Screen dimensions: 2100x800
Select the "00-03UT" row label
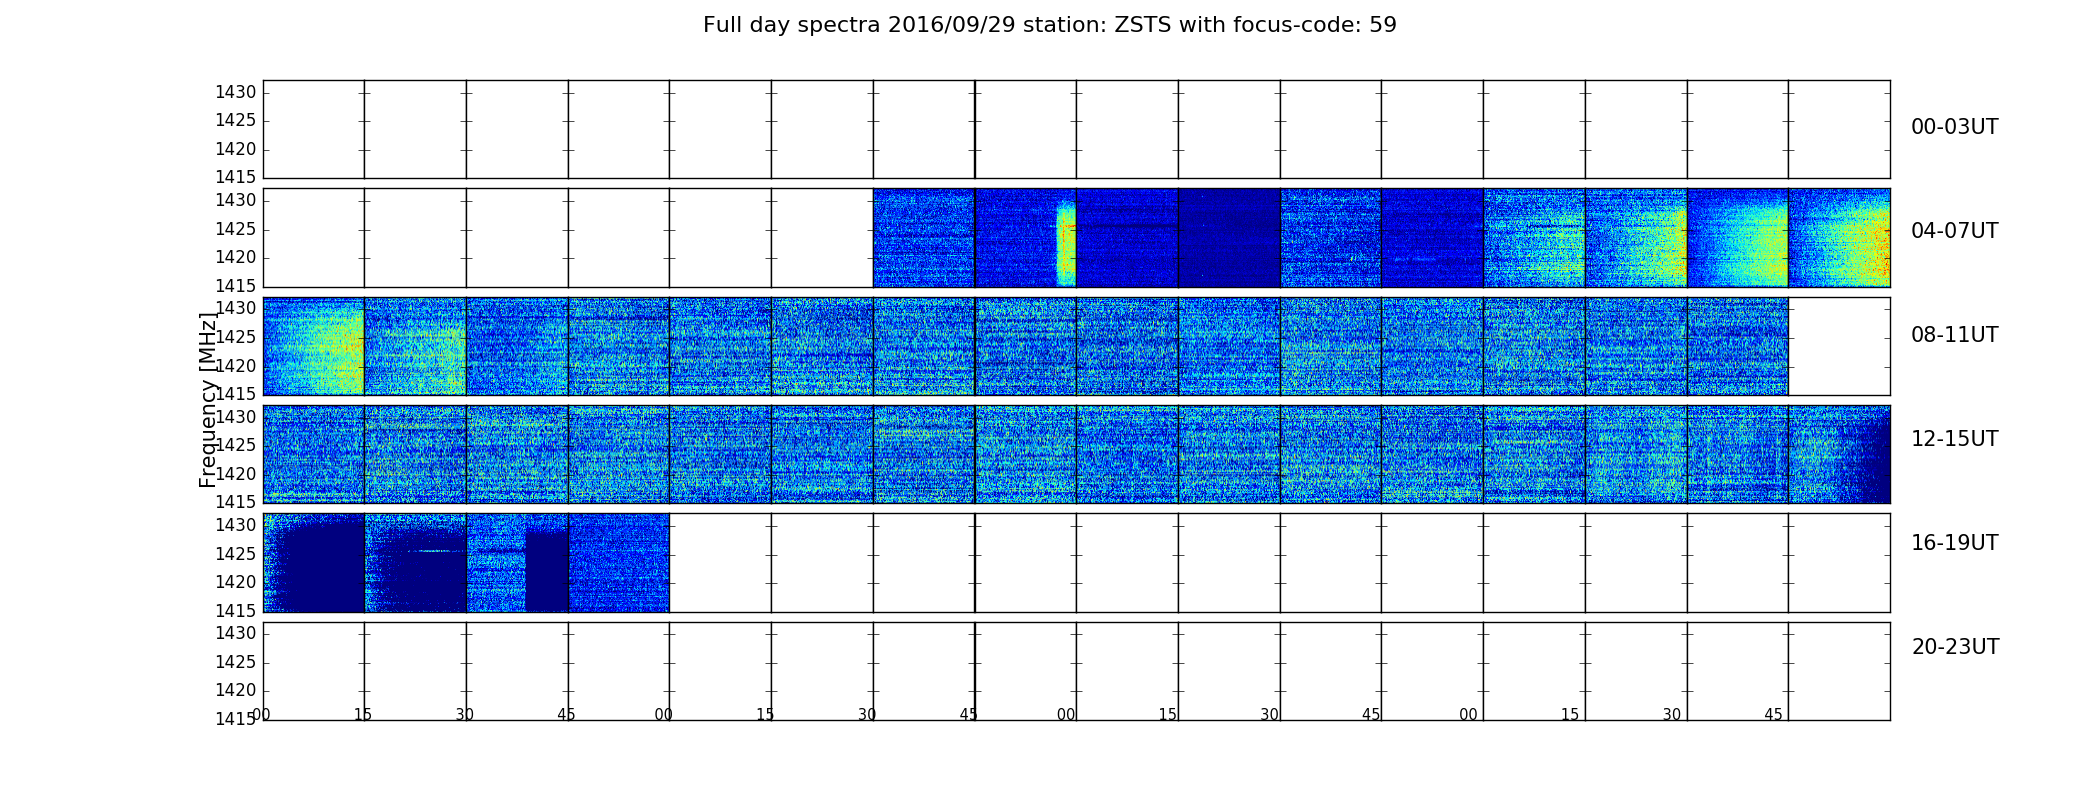pyautogui.click(x=1954, y=127)
